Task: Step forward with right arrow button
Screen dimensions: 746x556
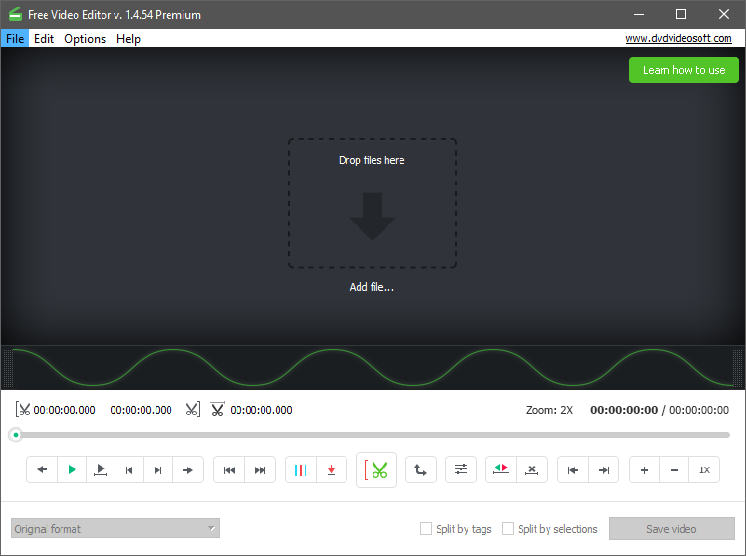Action: (188, 470)
